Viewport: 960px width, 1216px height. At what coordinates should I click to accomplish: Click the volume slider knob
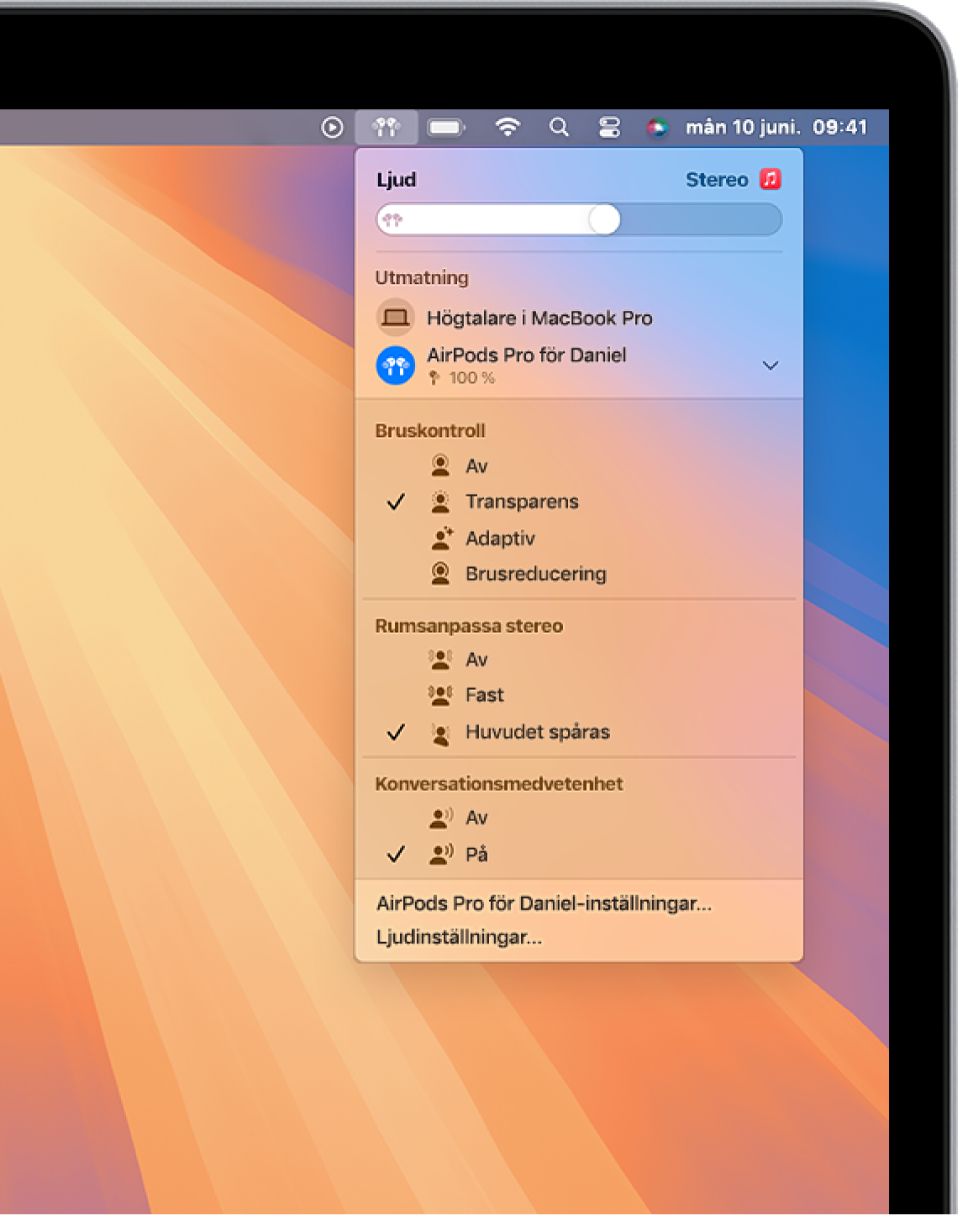[x=604, y=220]
